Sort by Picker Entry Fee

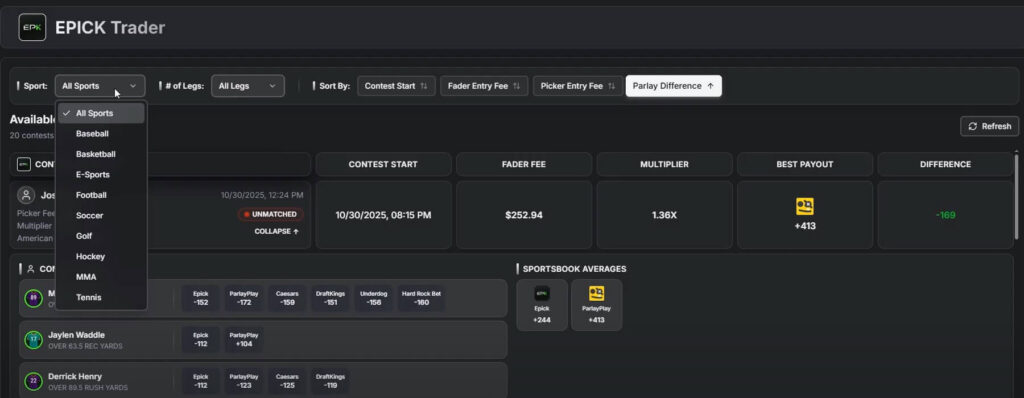[x=577, y=86]
